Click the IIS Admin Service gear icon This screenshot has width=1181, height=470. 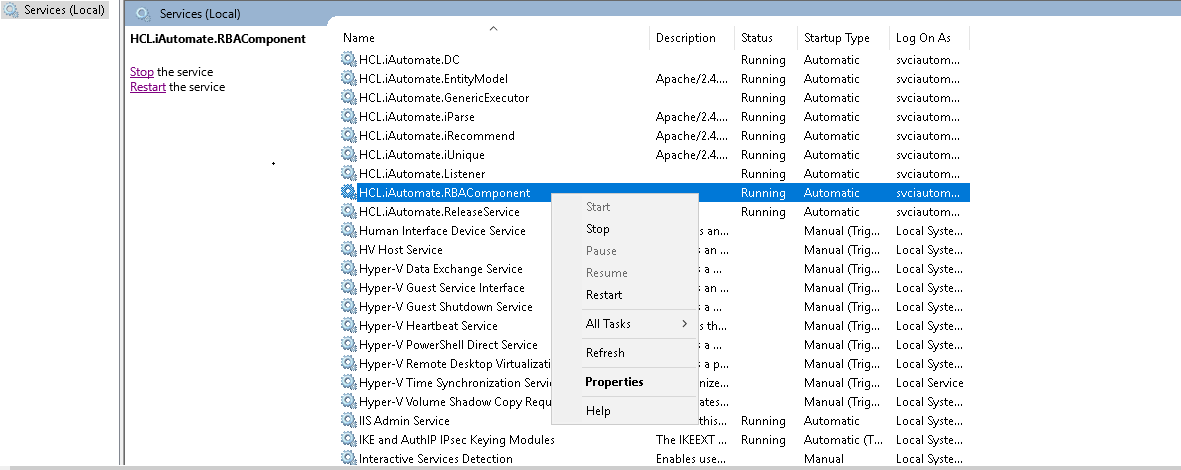348,421
